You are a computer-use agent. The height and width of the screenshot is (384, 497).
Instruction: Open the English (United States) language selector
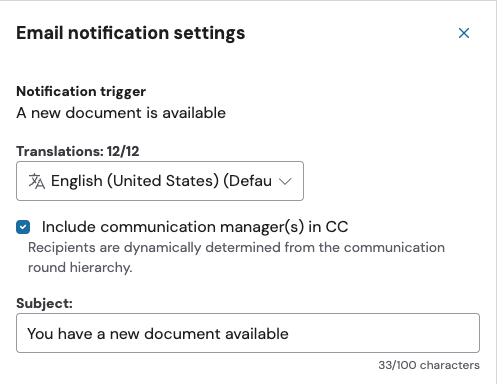coord(160,181)
